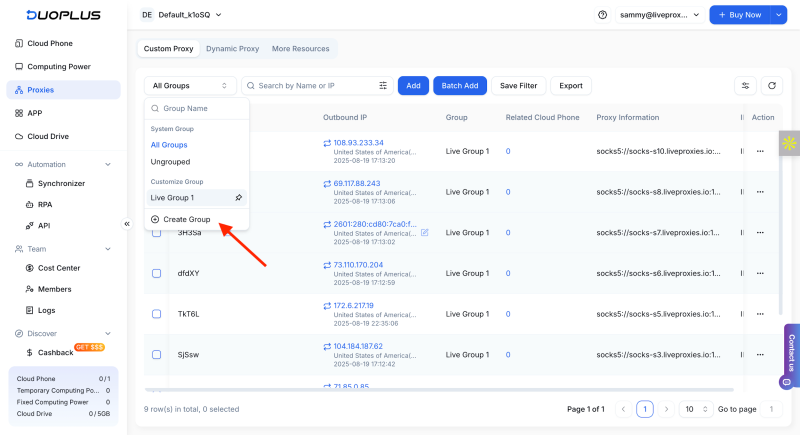Click the Go to page input
Screen dimensions: 800x435
coord(771,409)
